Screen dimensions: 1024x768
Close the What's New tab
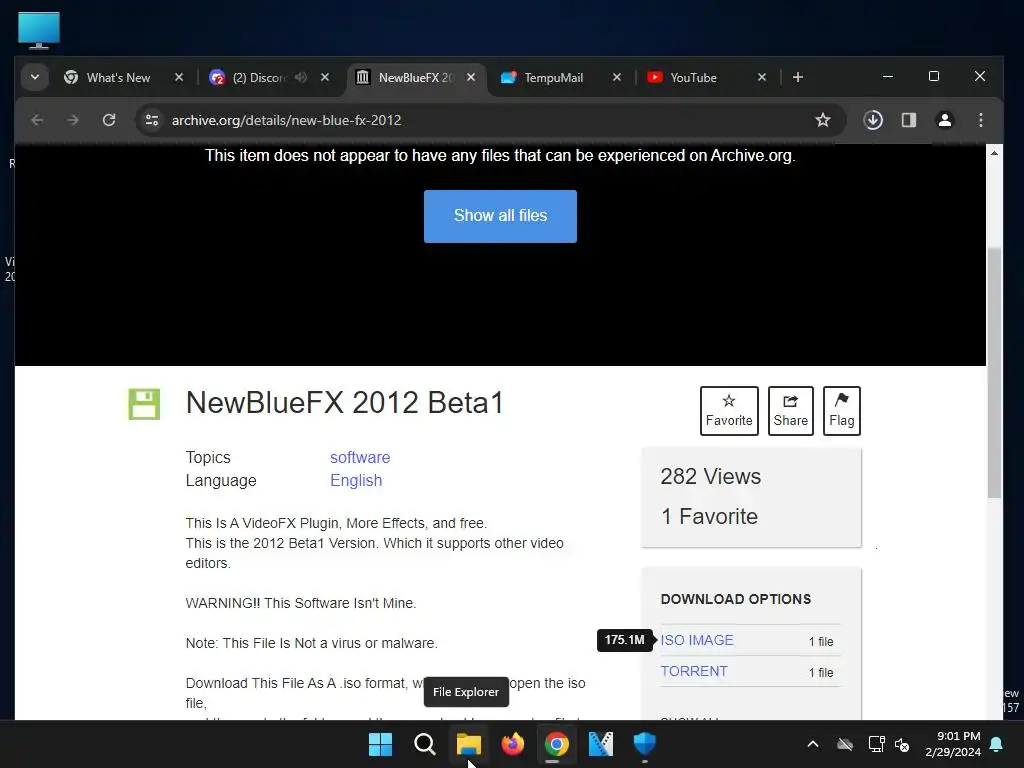click(179, 77)
